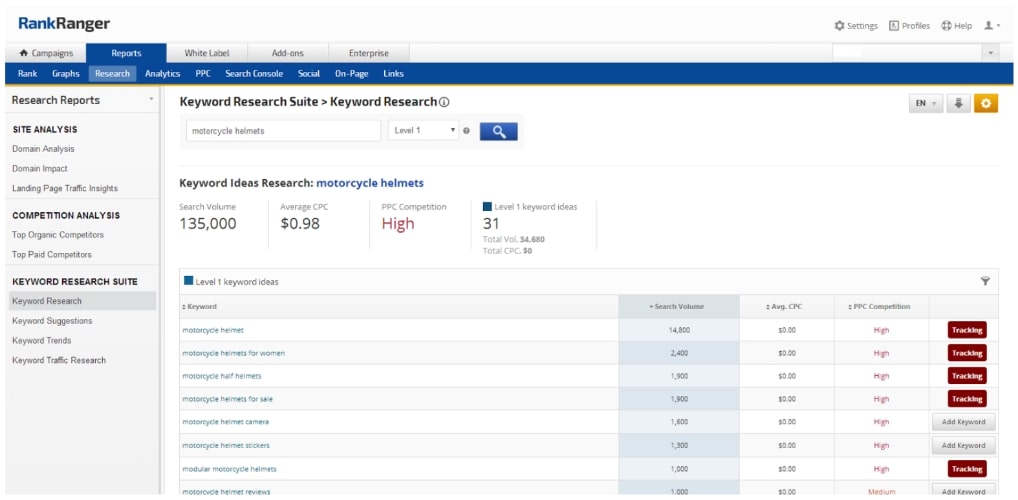Sort table by PPC Competition column
The width and height of the screenshot is (1018, 500).
pos(881,306)
